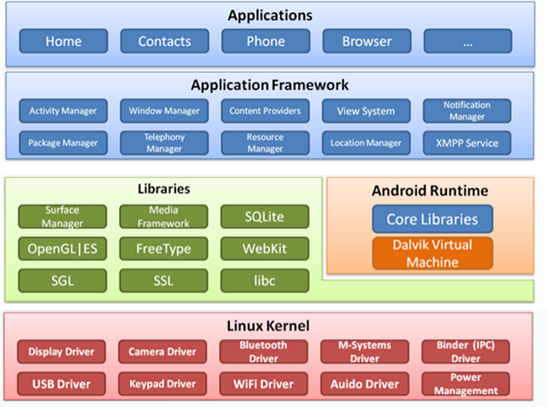Click the Auido Driver box
Screen dimensions: 548x407
click(365, 384)
